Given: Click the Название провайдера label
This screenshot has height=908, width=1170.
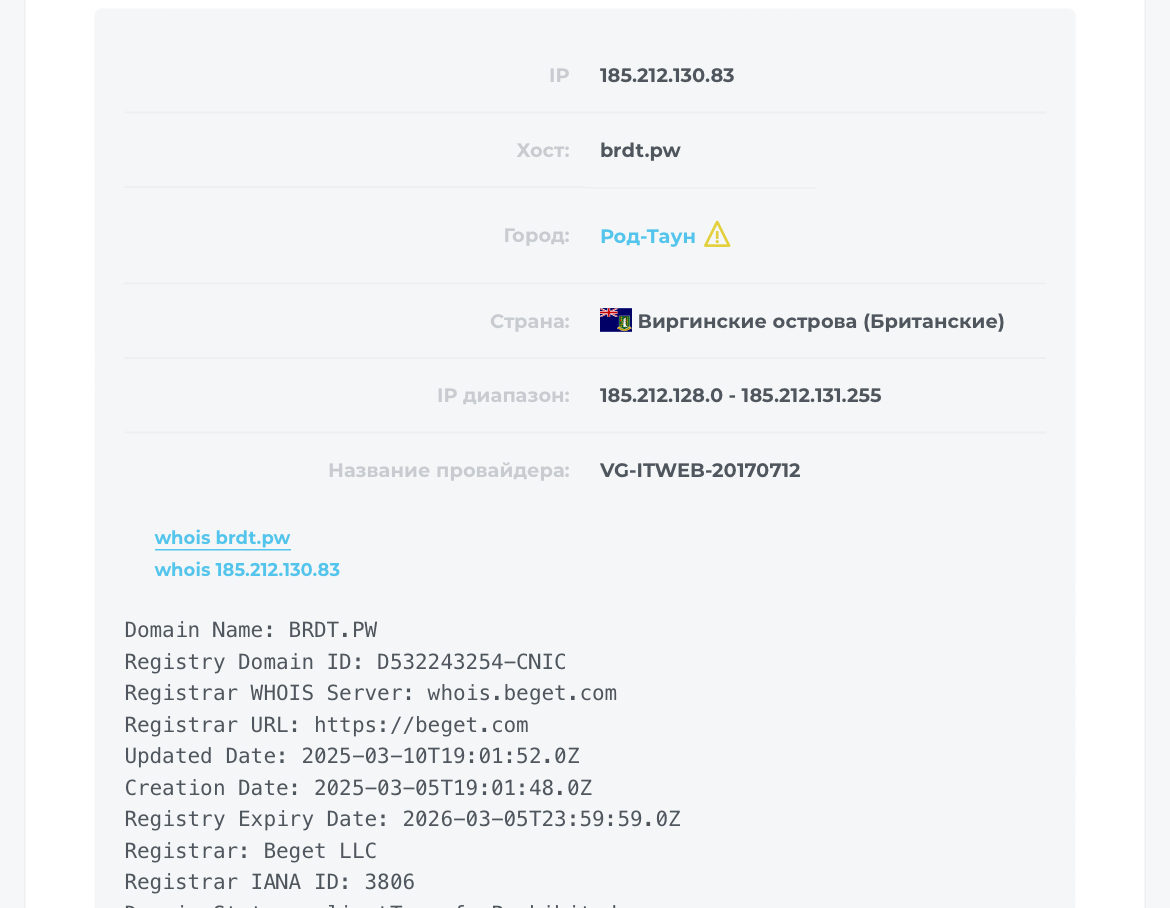Looking at the screenshot, I should [x=448, y=471].
